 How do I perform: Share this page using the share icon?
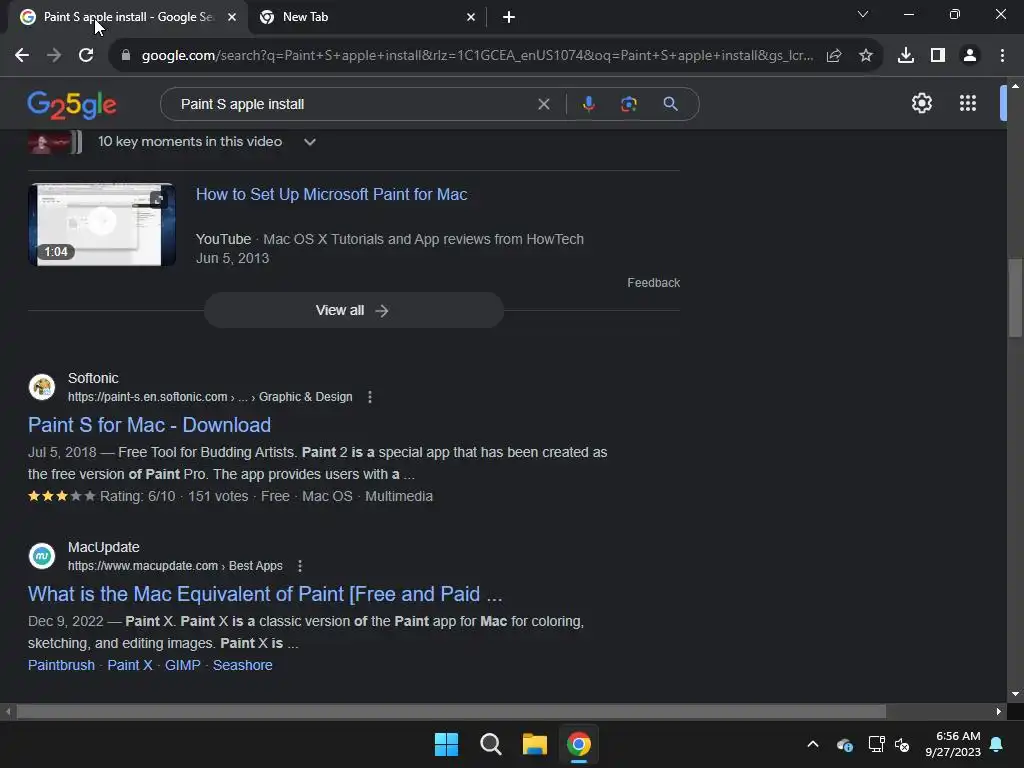click(834, 56)
